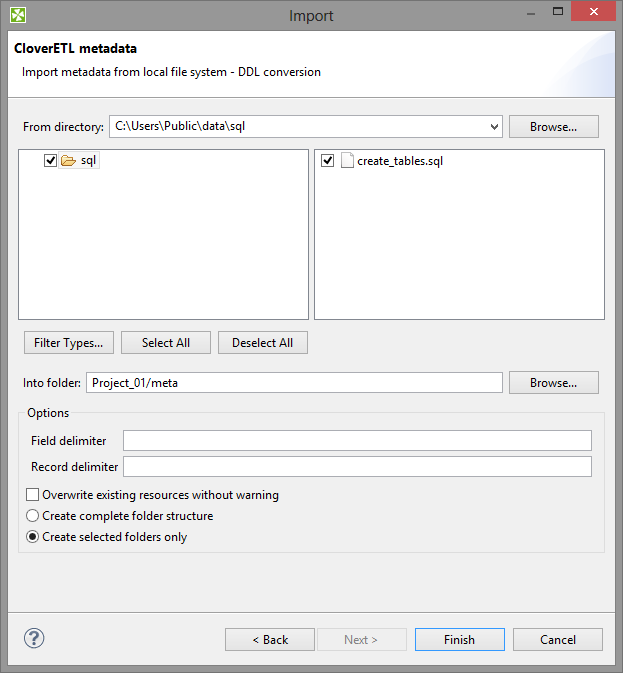Click the CloverETL app icon in title bar
The width and height of the screenshot is (623, 673).
point(18,15)
